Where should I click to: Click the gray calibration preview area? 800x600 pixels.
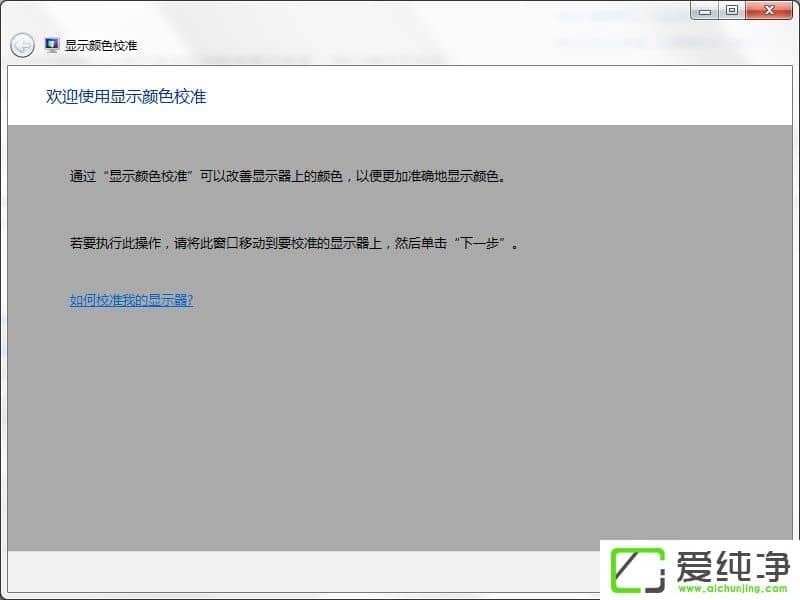[x=400, y=420]
